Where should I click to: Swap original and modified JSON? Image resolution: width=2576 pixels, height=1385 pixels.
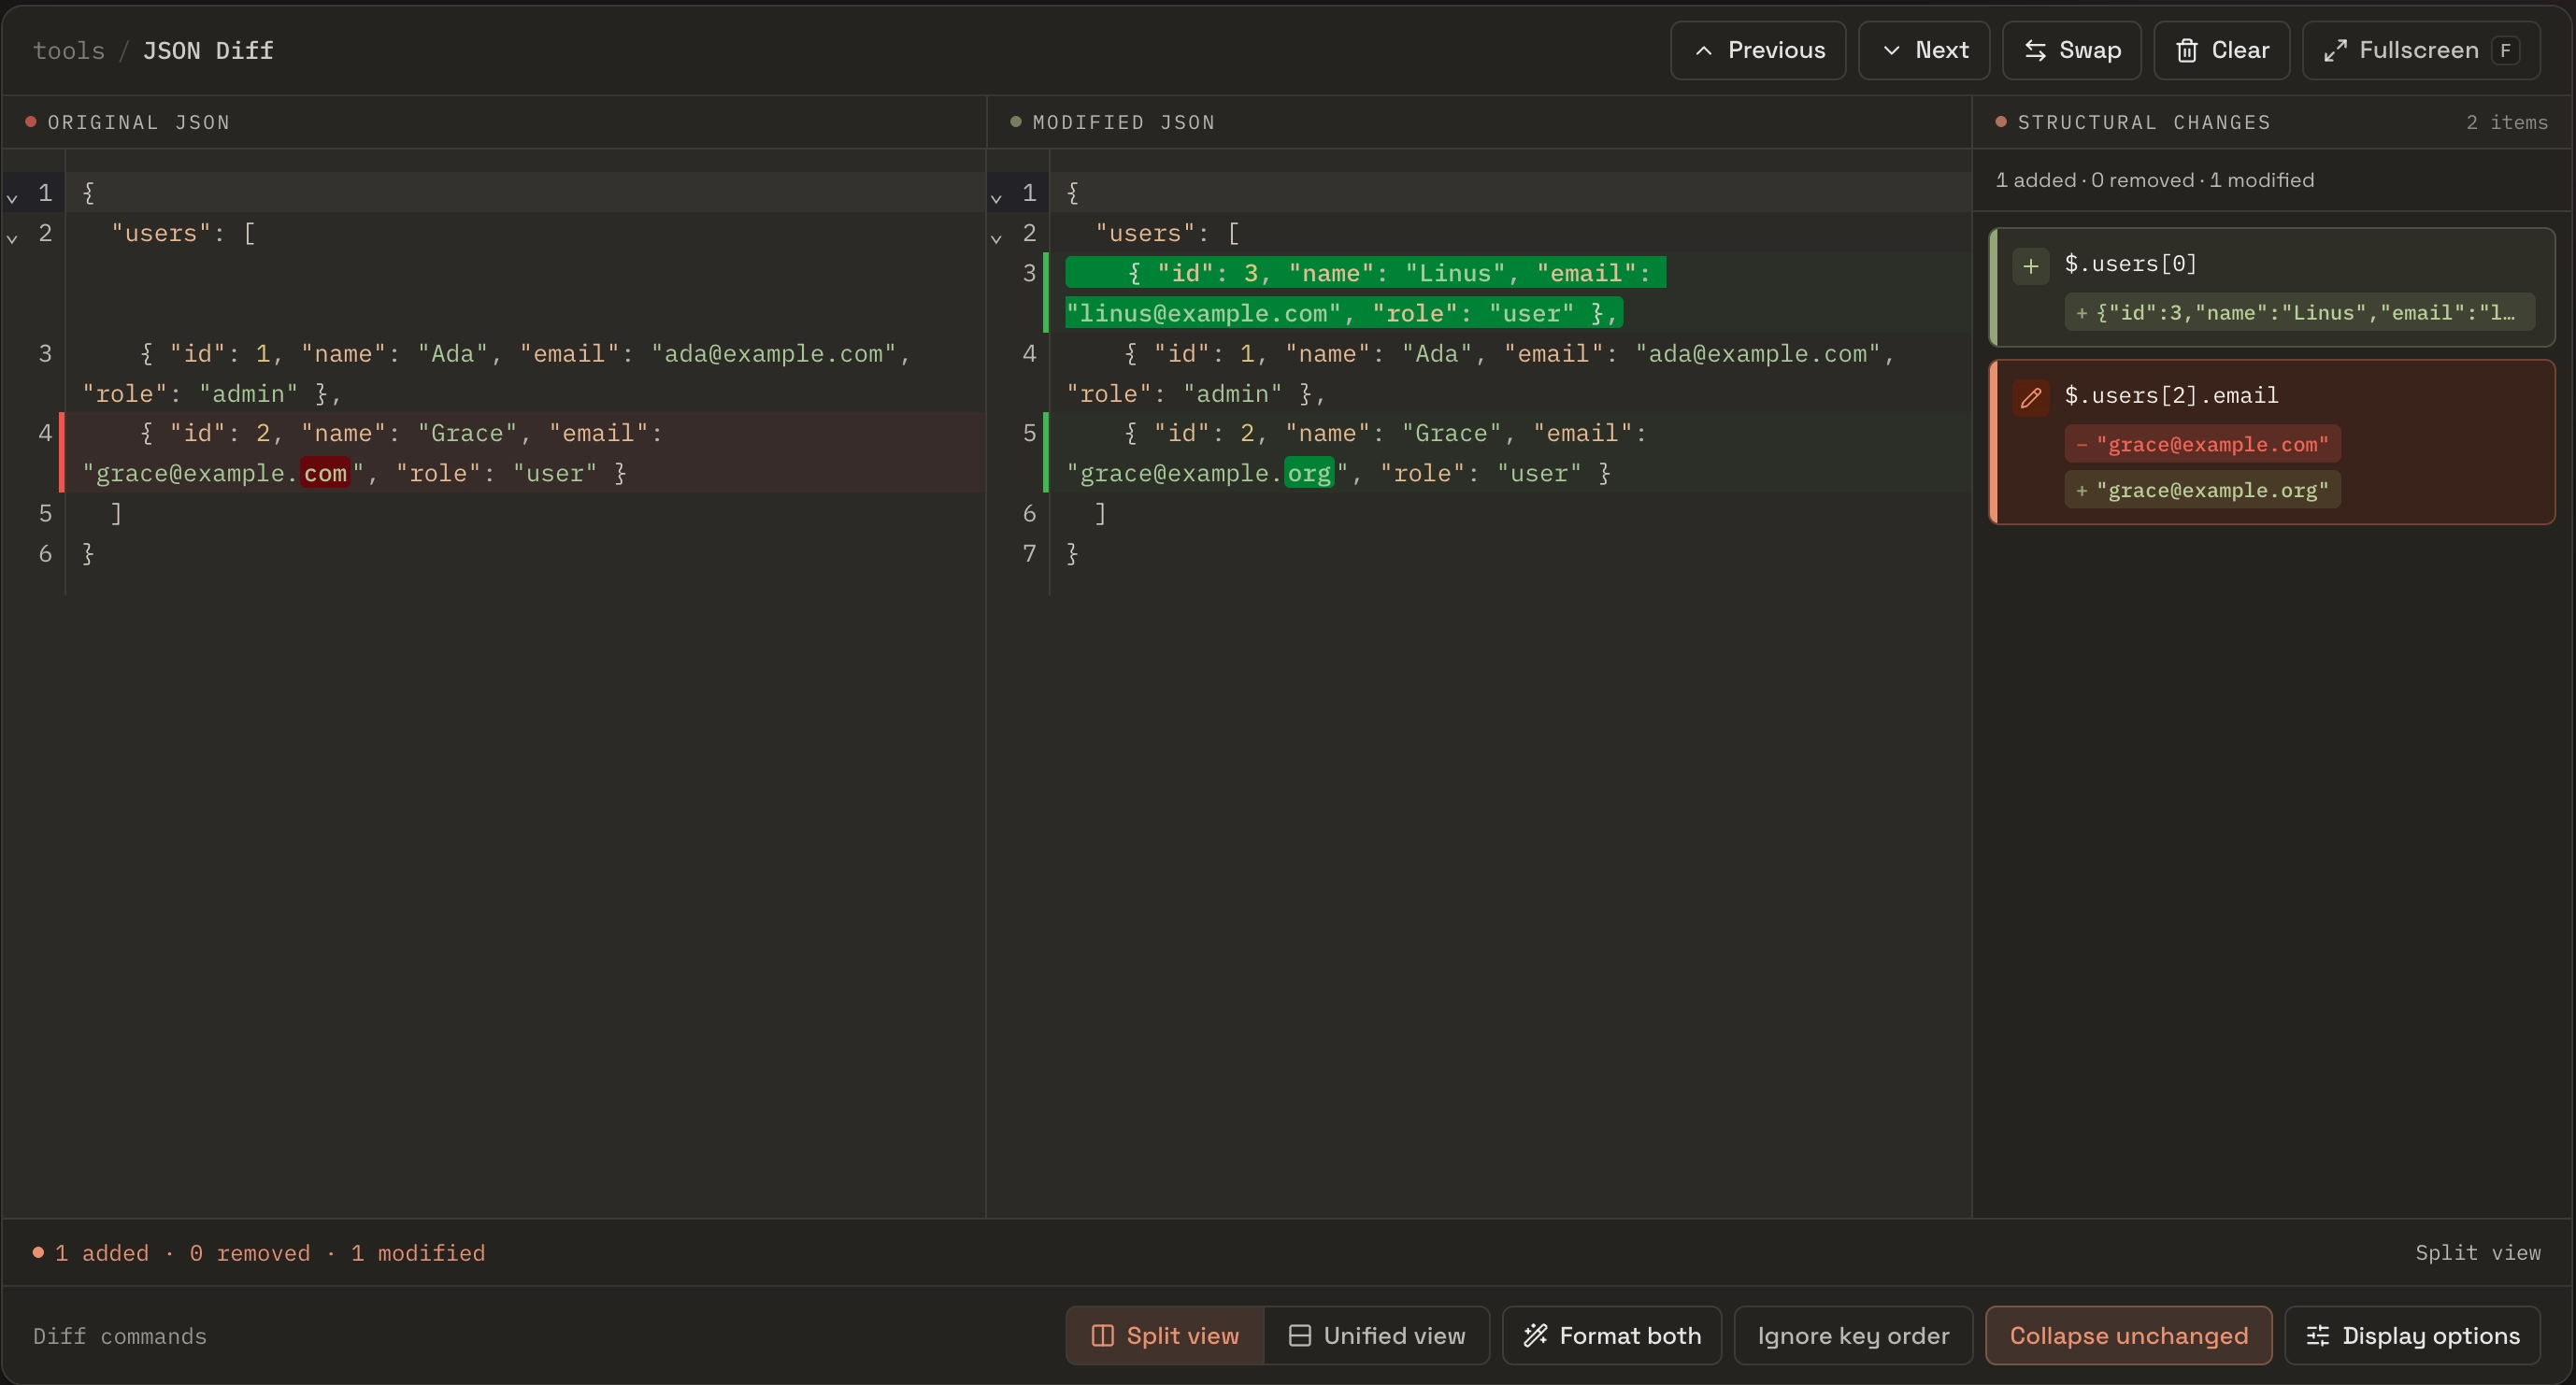pos(2071,50)
